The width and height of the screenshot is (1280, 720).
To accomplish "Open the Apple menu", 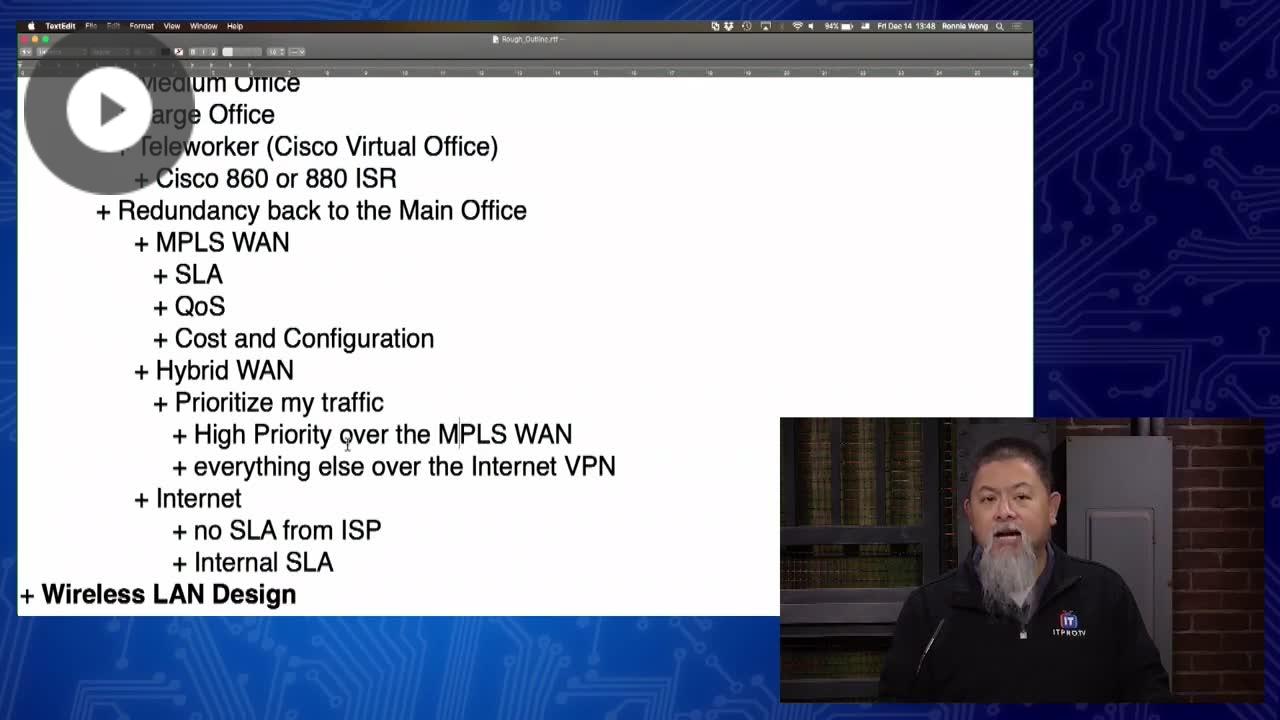I will pos(30,26).
